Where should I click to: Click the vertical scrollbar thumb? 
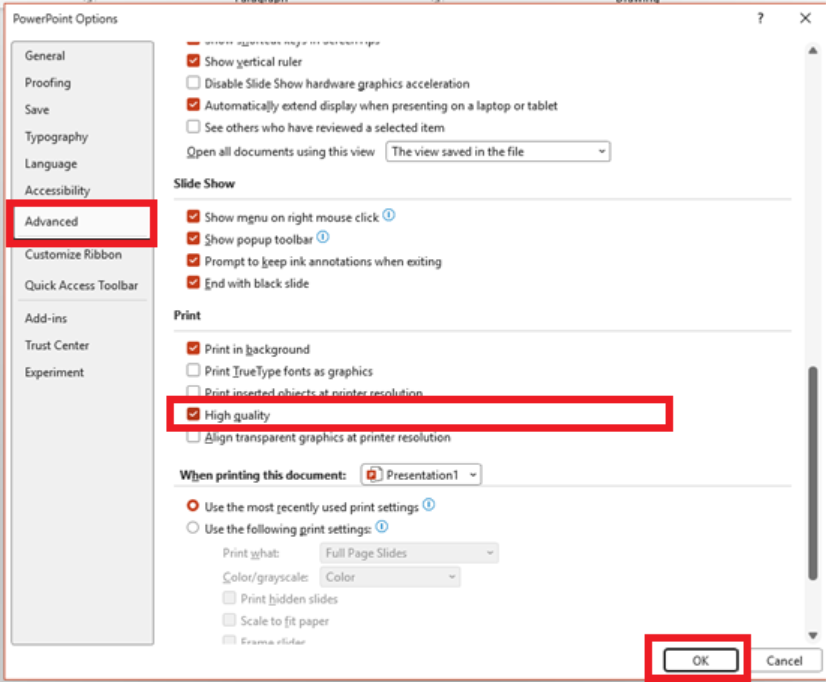[x=813, y=473]
